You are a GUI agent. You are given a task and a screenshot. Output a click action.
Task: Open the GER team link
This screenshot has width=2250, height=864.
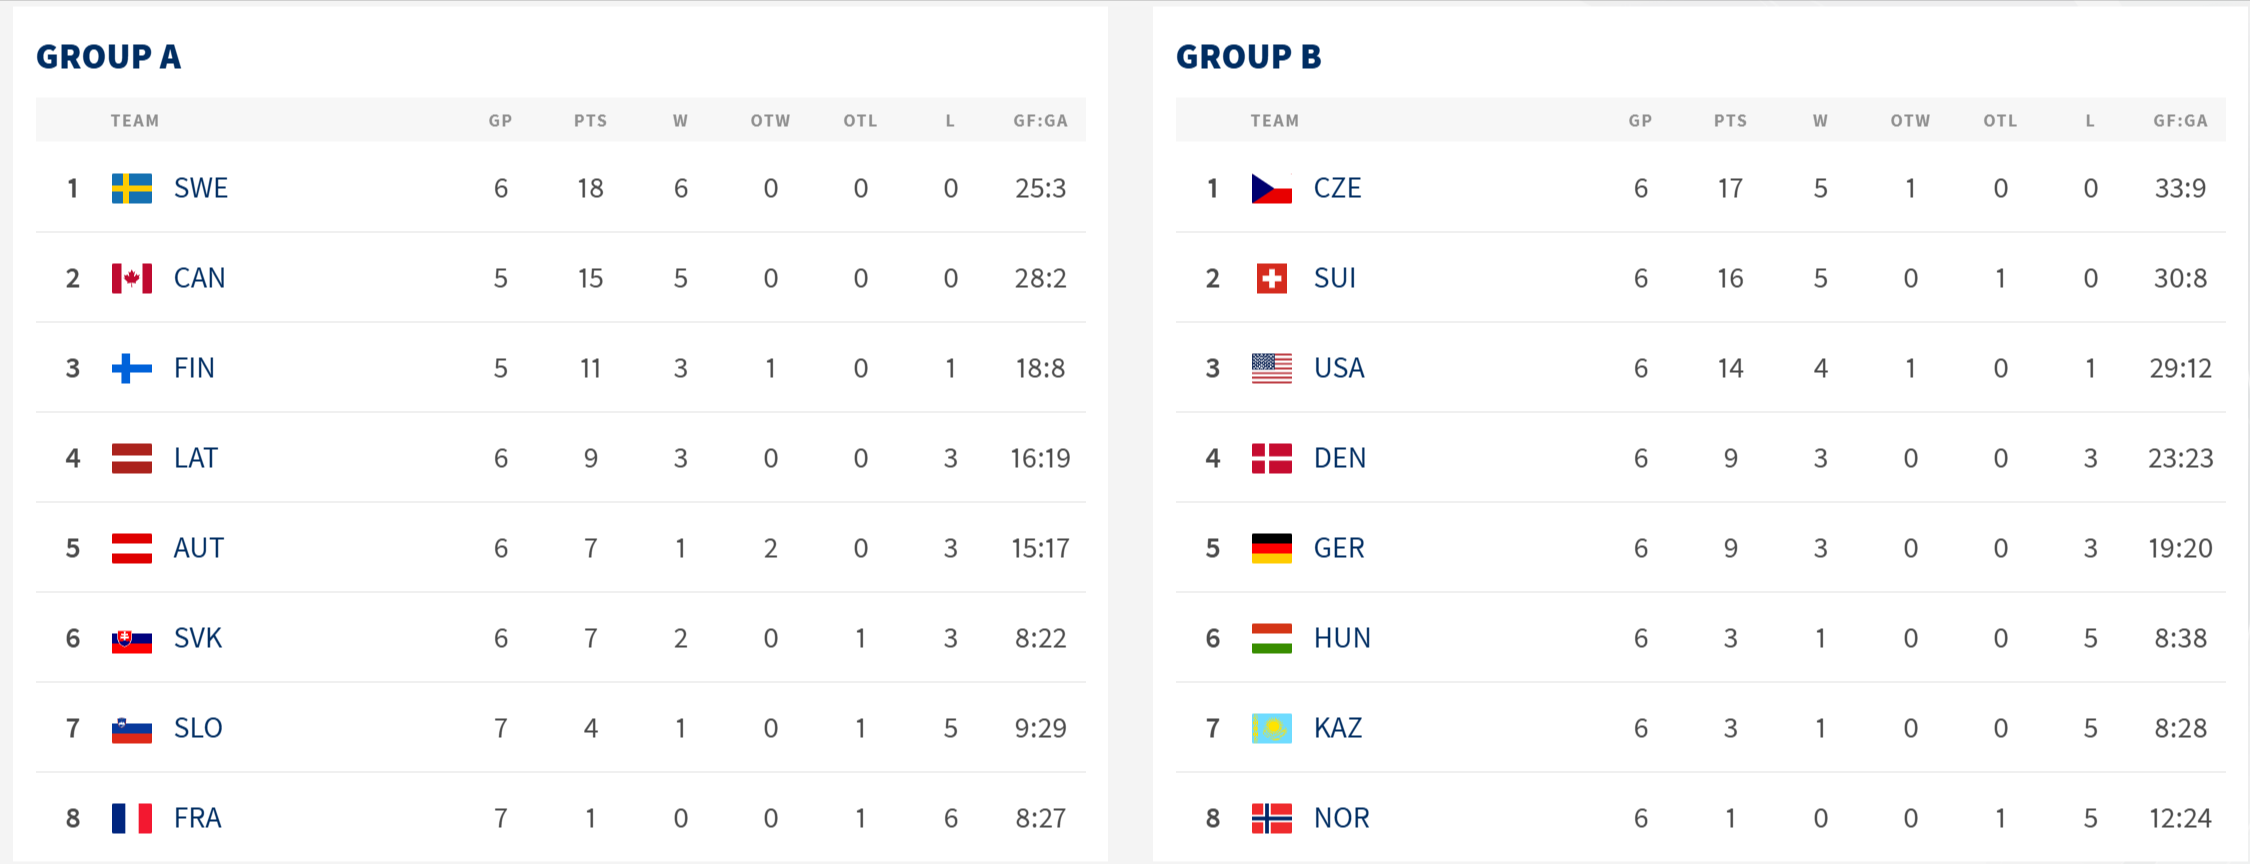1339,548
